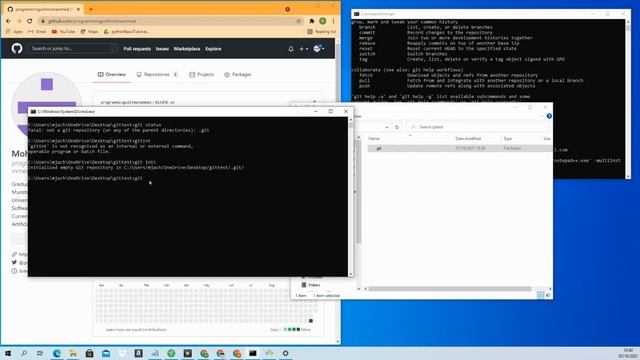Open the GitHub plus create-new dropdown
Image resolution: width=640 pixels, height=360 pixels.
tap(303, 49)
